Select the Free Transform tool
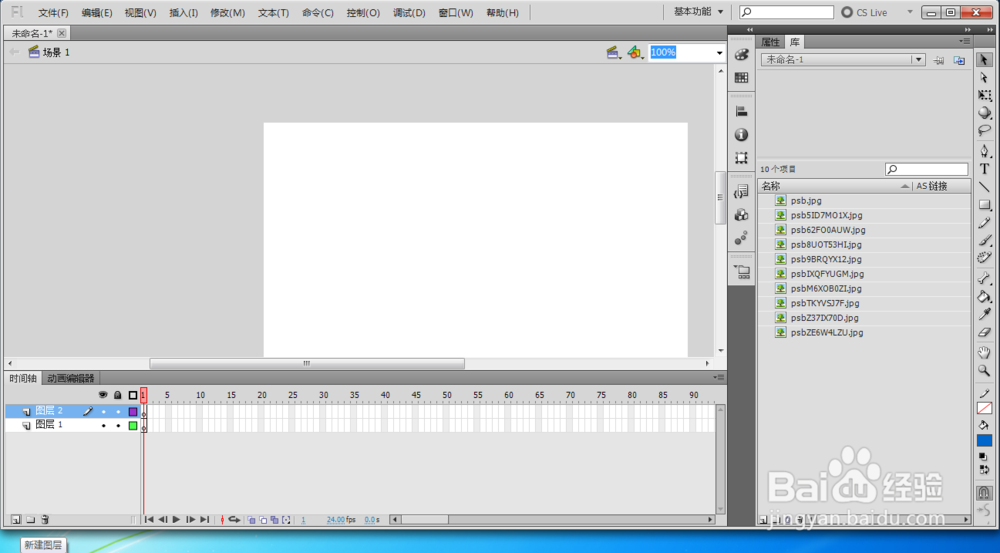This screenshot has width=1000, height=553. pos(984,95)
